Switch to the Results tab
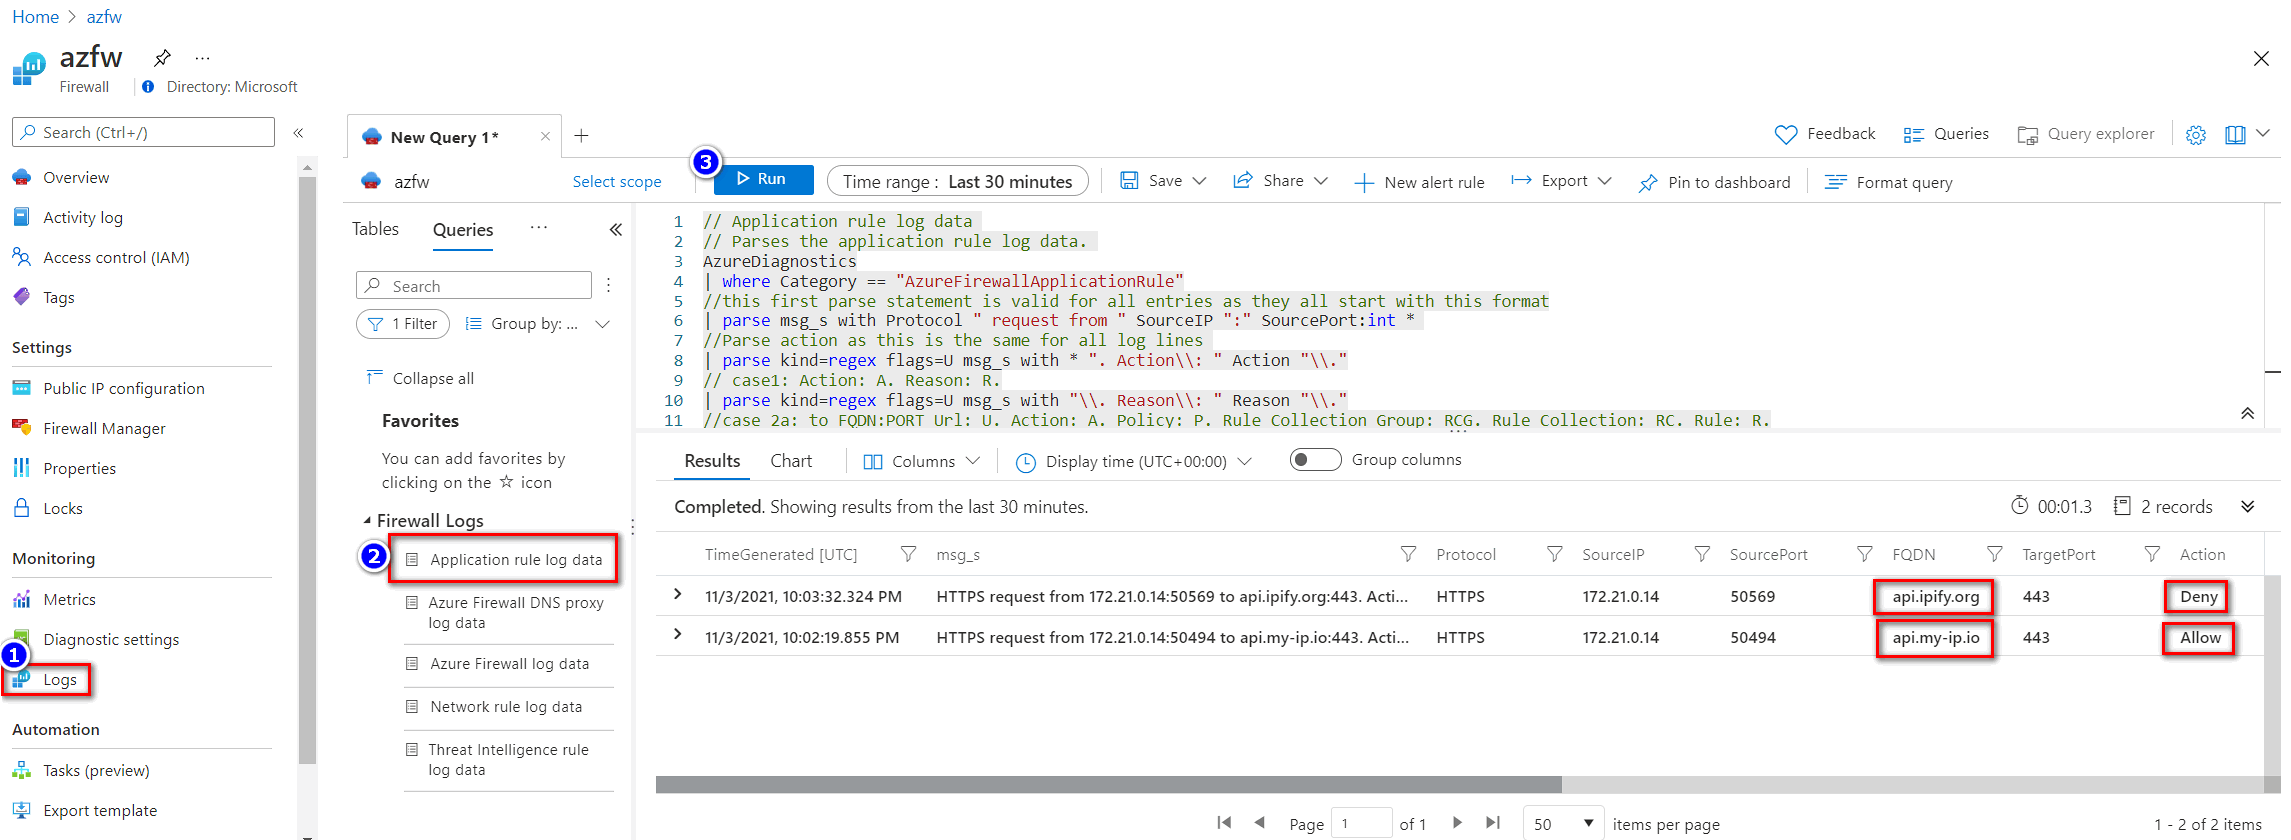Image resolution: width=2291 pixels, height=840 pixels. point(712,461)
